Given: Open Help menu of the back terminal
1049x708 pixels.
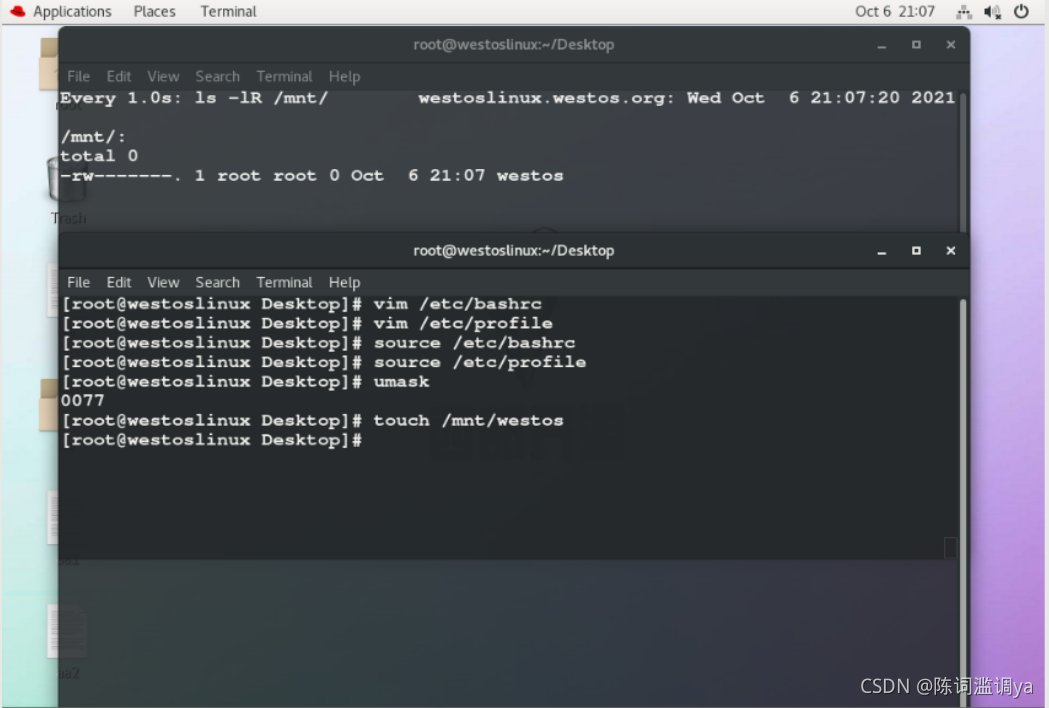Looking at the screenshot, I should click(x=345, y=76).
